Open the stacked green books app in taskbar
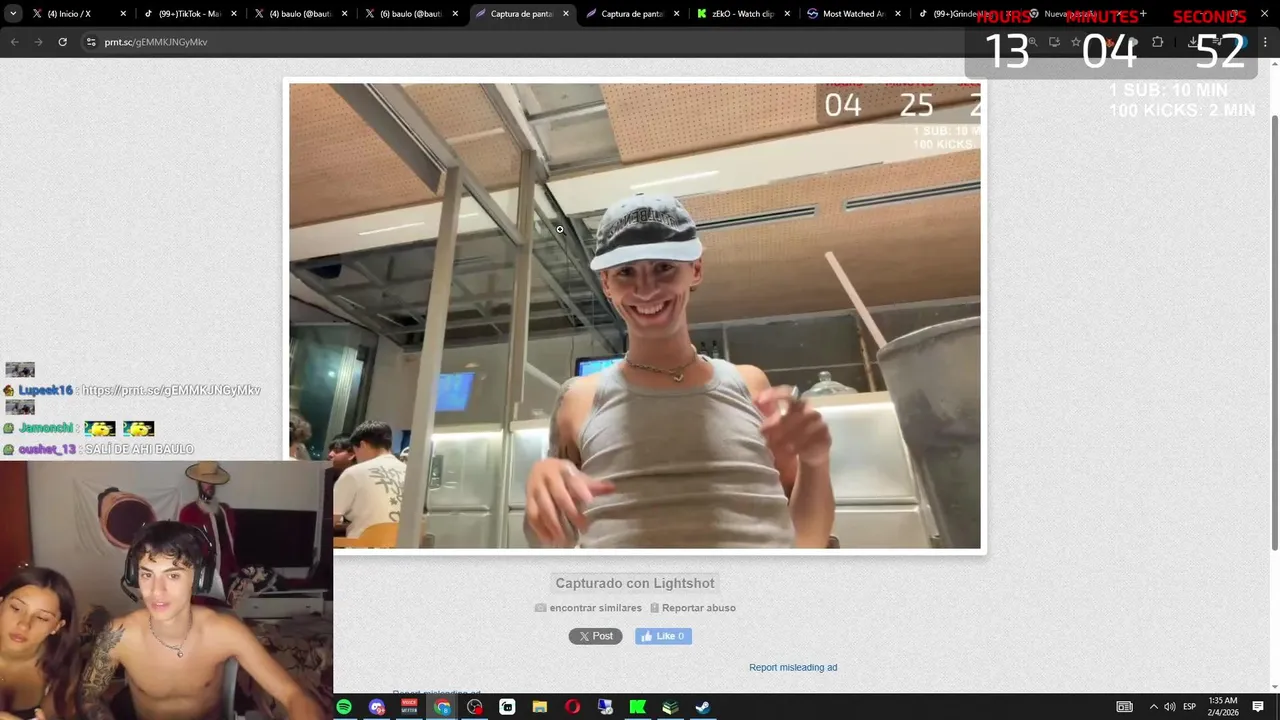This screenshot has height=720, width=1280. [670, 707]
